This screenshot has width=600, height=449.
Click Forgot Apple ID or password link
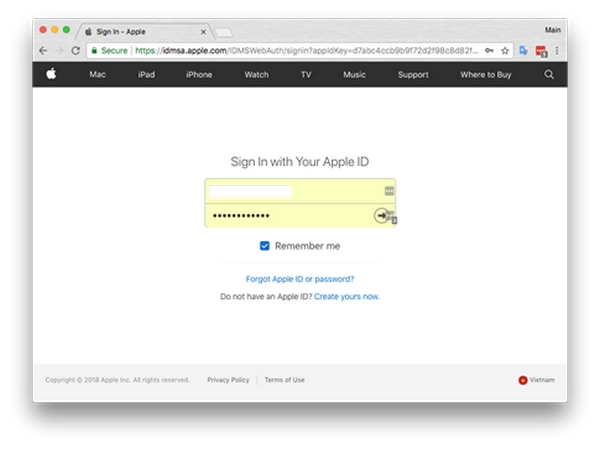[300, 279]
